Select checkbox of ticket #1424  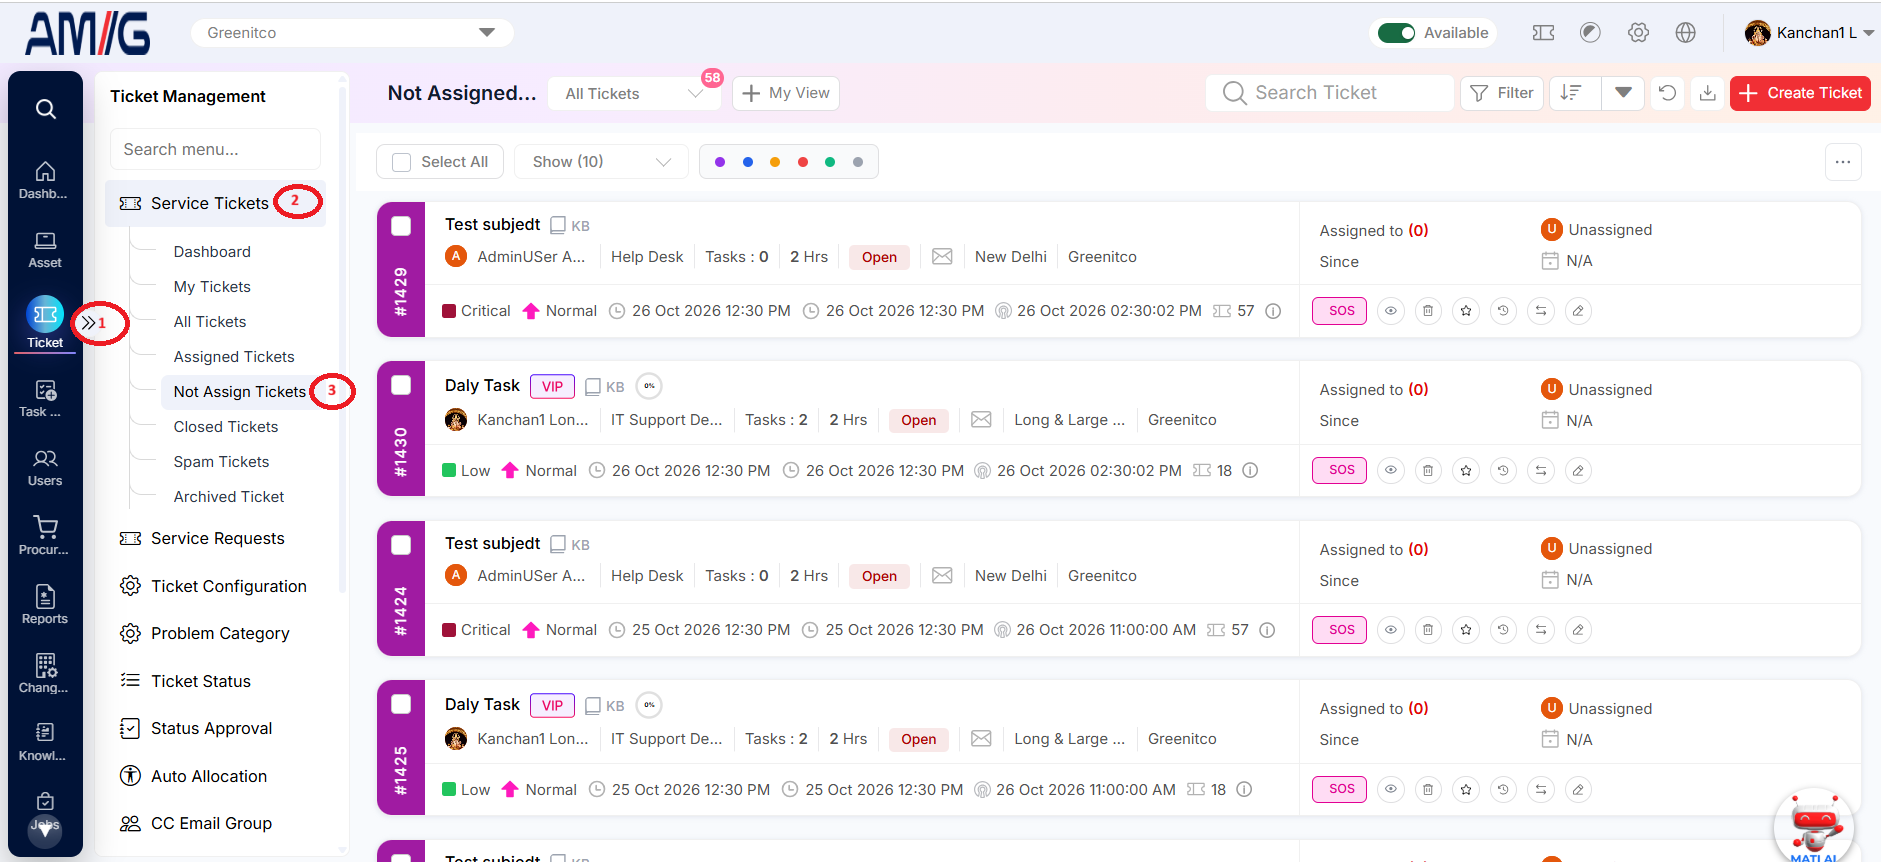401,545
